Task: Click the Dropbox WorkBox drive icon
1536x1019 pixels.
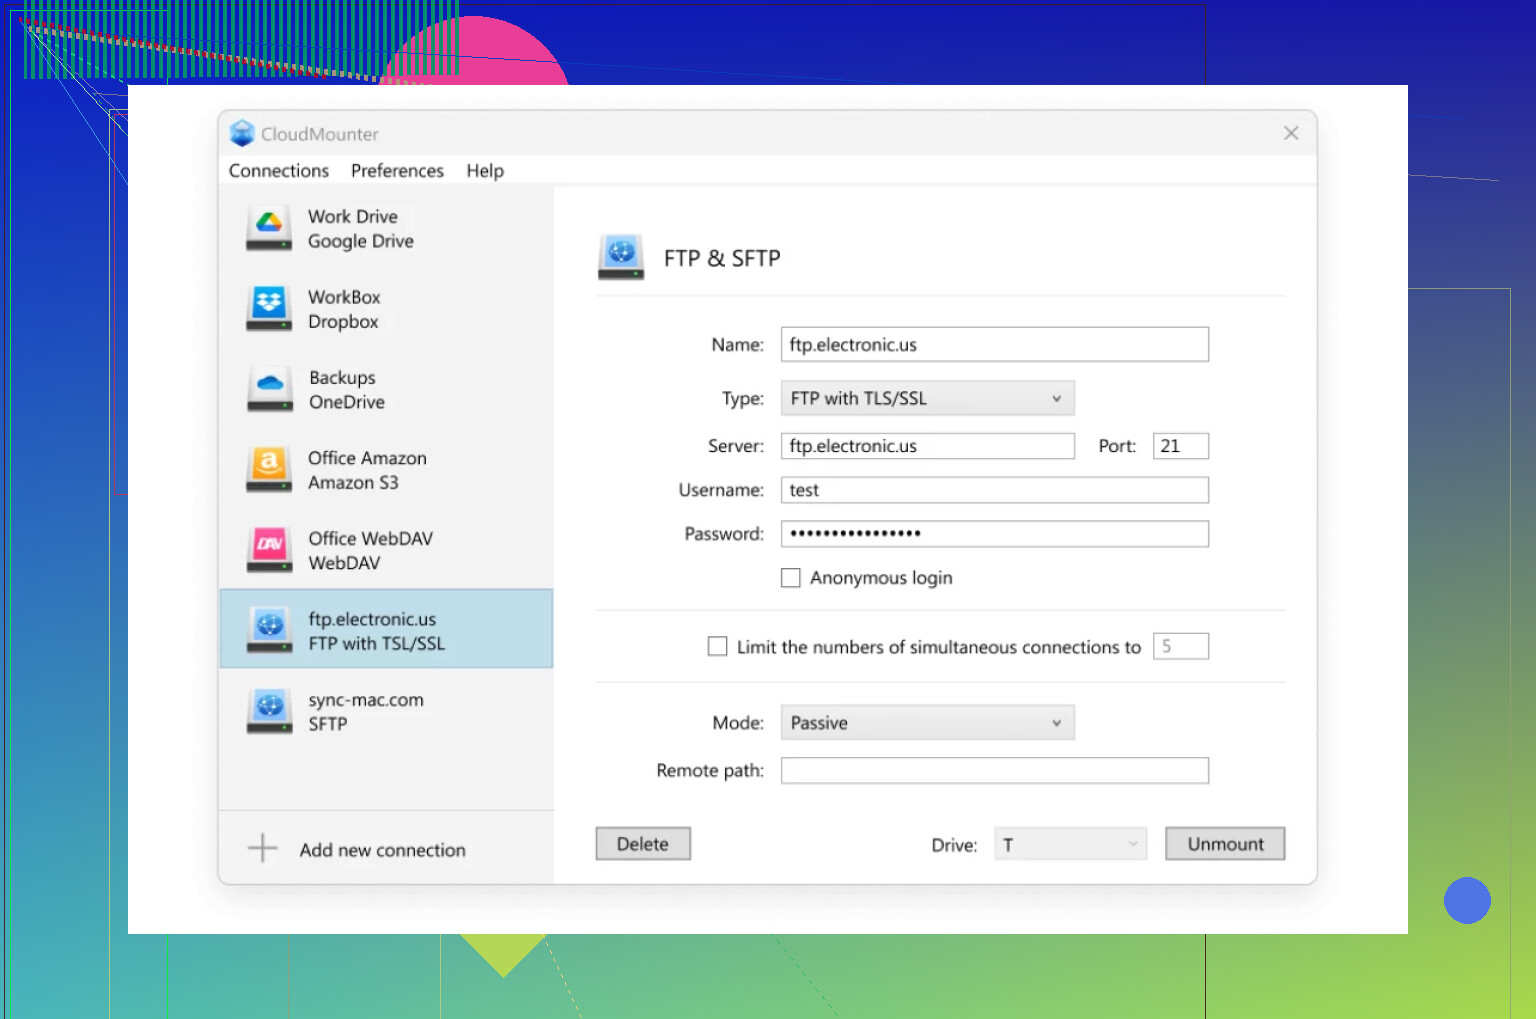Action: [269, 309]
